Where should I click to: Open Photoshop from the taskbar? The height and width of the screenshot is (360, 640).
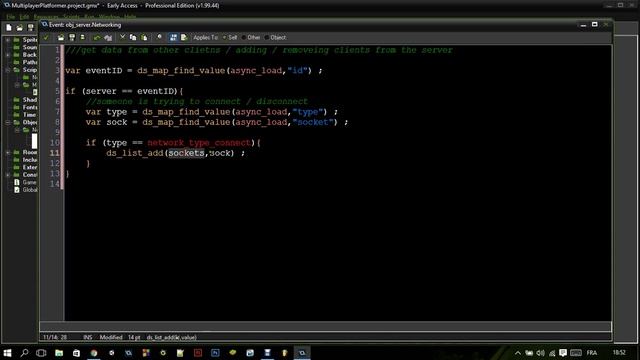tap(215, 353)
